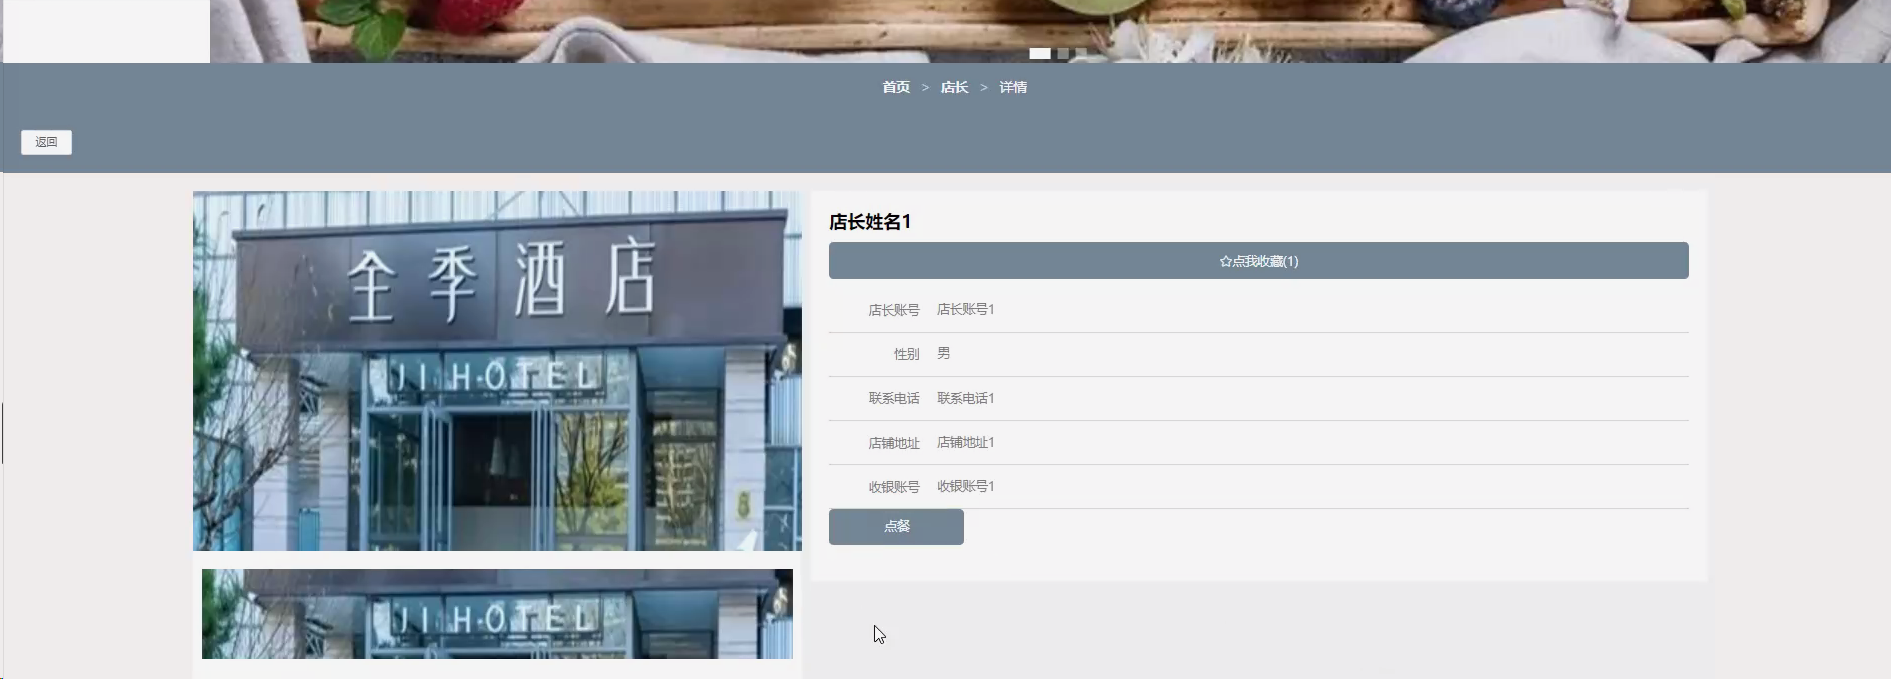The height and width of the screenshot is (679, 1891).
Task: Click the 联系电话 field label
Action: click(x=894, y=398)
